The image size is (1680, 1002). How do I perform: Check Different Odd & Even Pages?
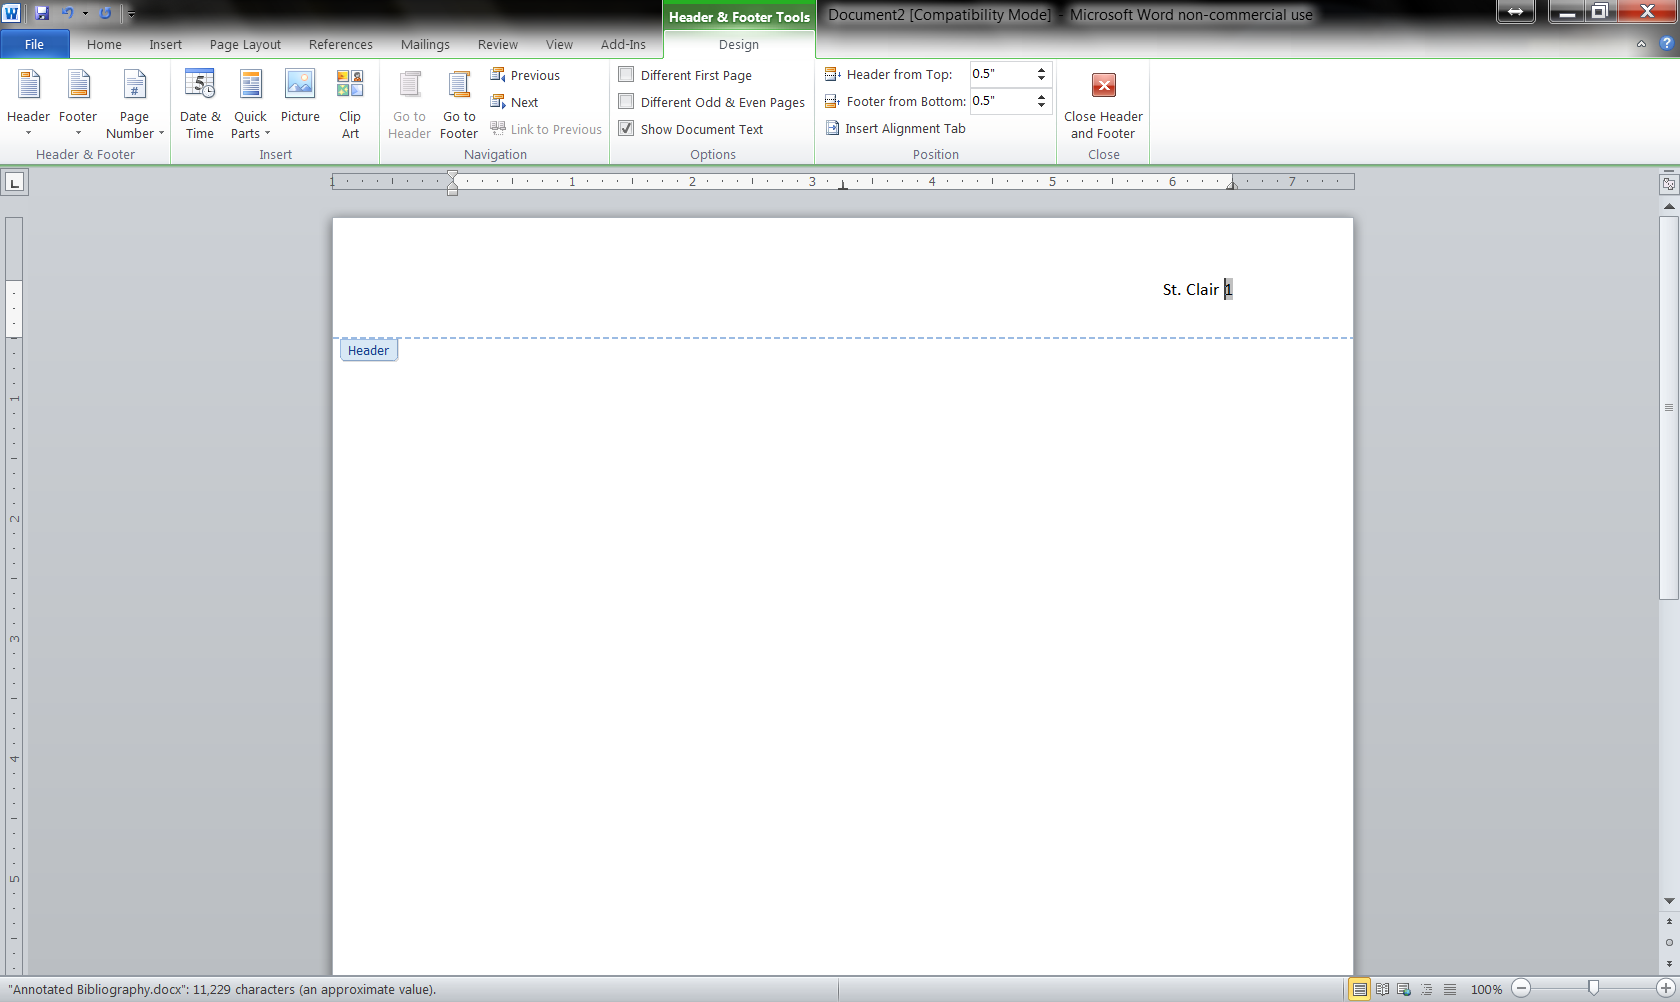coord(627,102)
